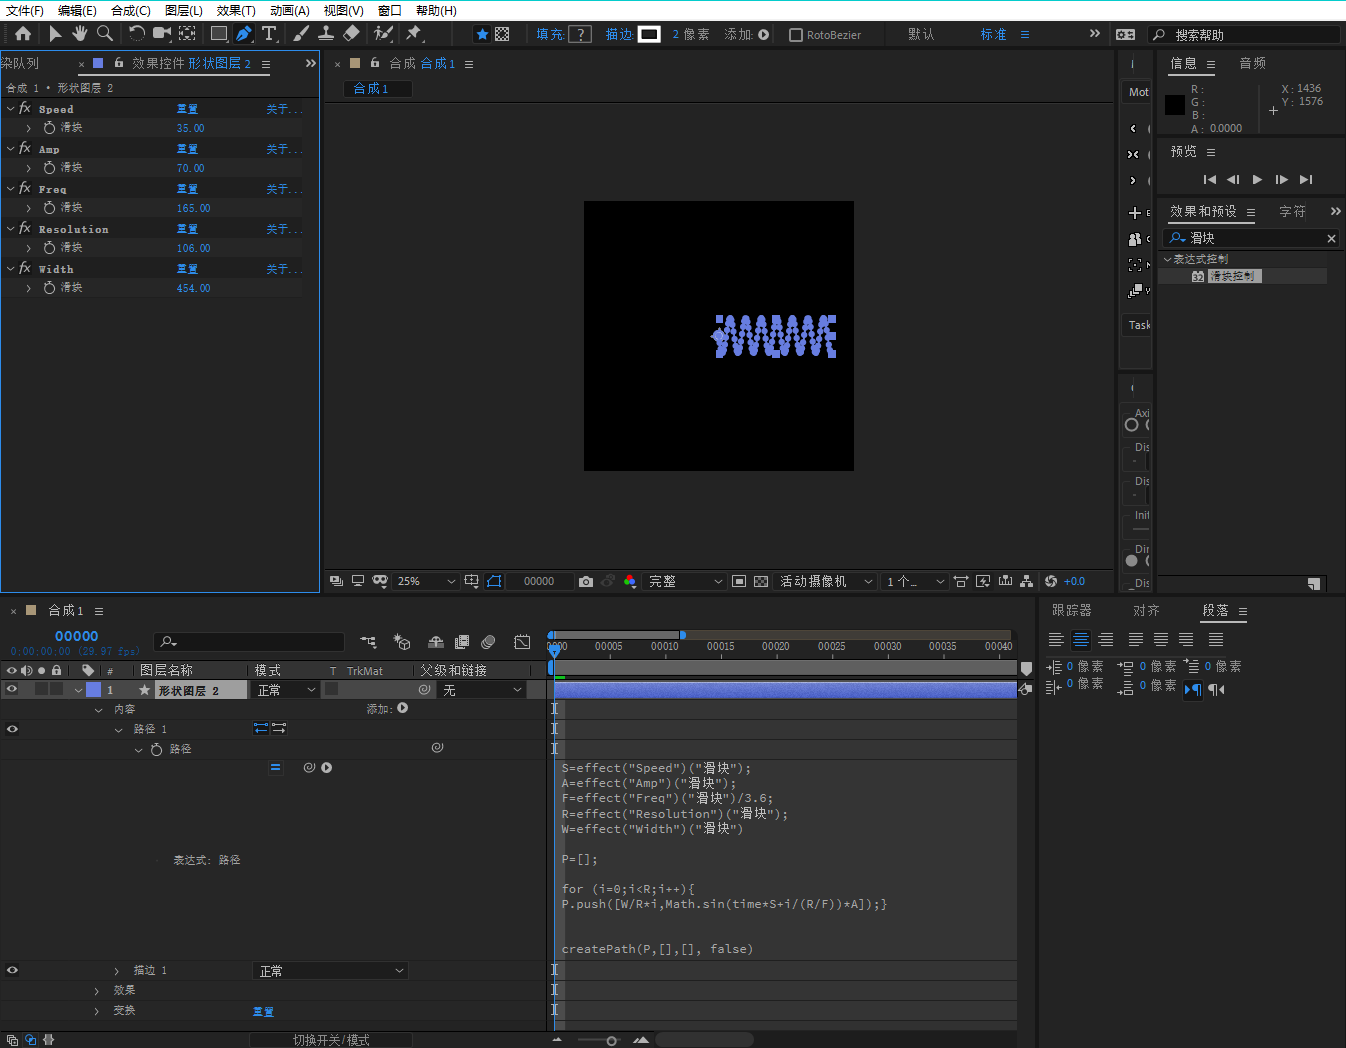Select the Puppet Pin tool
This screenshot has width=1346, height=1048.
[x=413, y=34]
